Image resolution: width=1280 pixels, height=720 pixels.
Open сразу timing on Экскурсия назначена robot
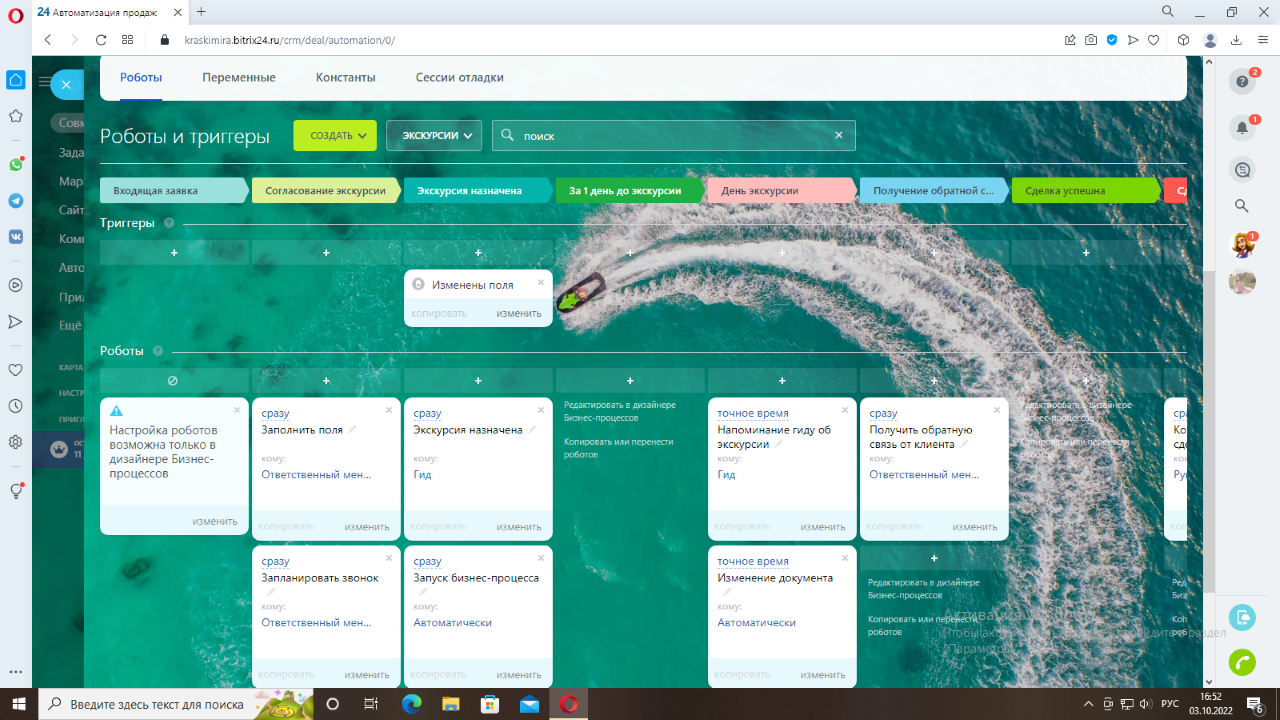tap(427, 413)
